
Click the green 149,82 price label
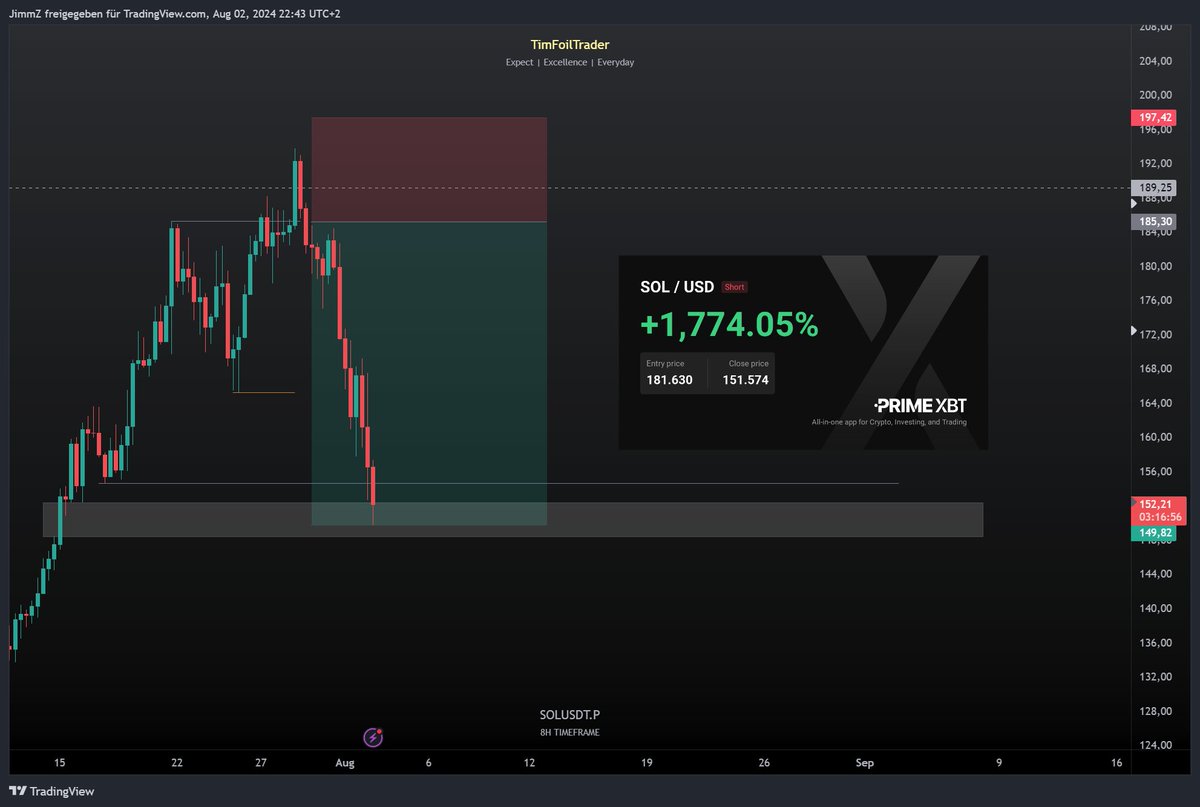(x=1153, y=533)
